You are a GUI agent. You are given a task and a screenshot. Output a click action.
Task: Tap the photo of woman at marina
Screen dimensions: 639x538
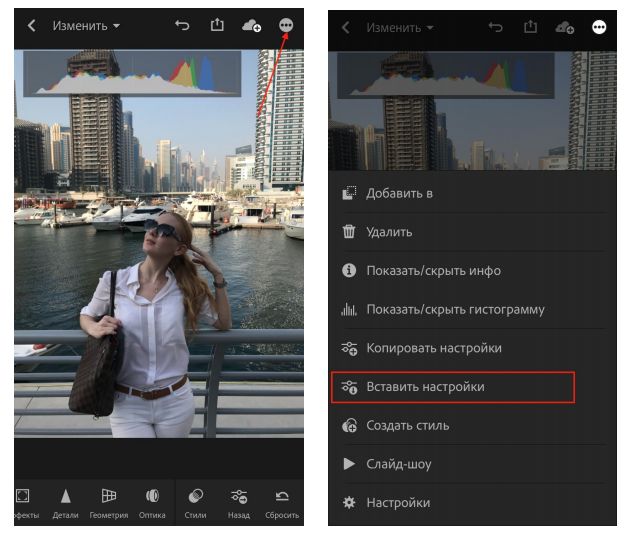click(159, 244)
